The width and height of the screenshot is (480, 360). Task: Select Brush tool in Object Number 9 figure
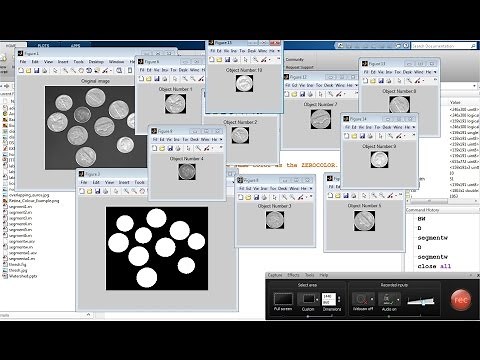coord(399,136)
